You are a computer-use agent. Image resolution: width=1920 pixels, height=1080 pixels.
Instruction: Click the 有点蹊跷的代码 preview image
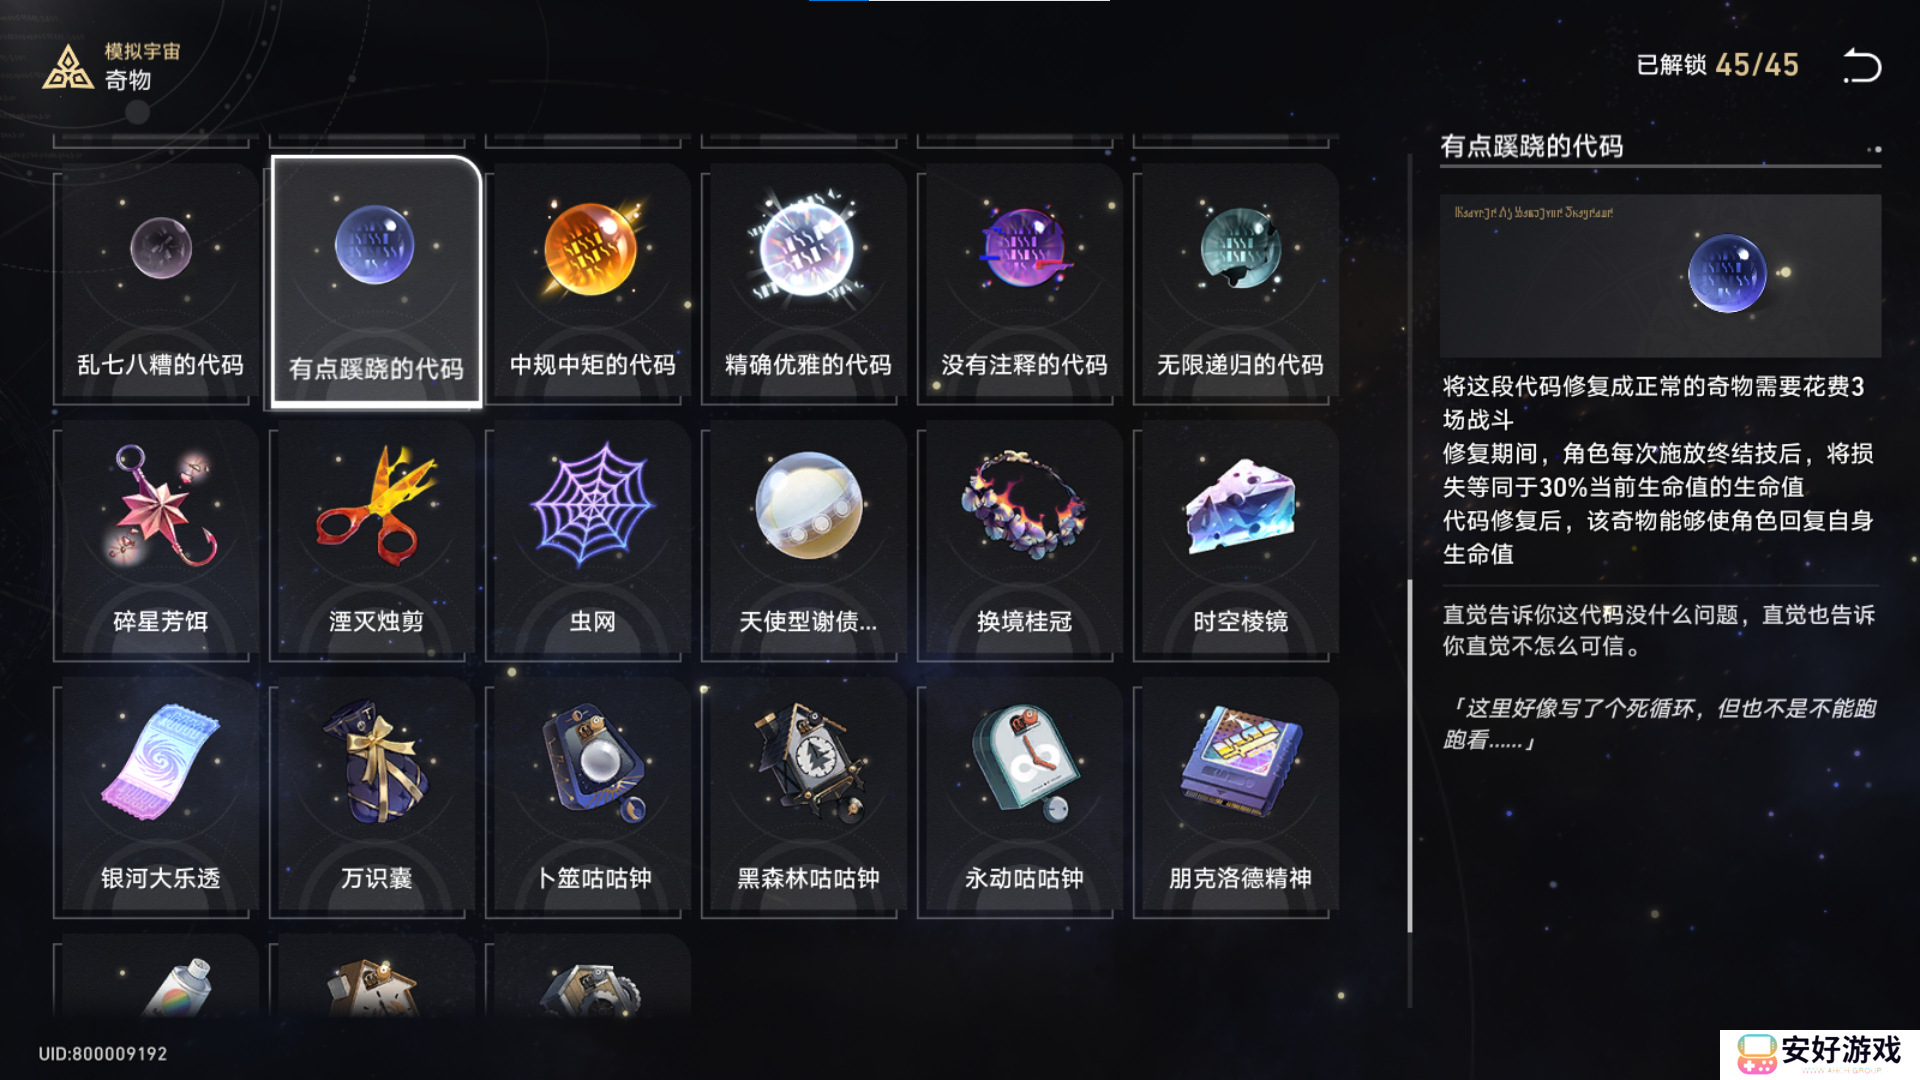click(1660, 276)
